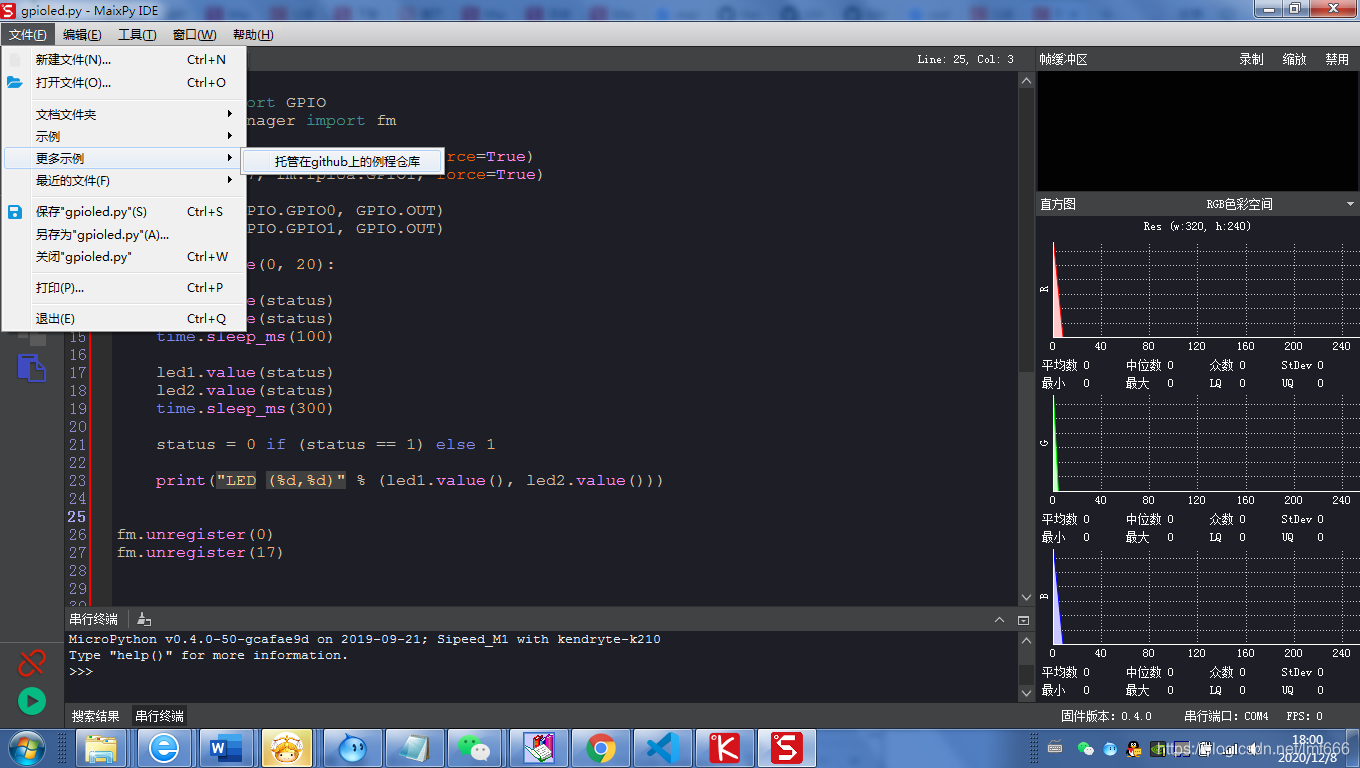Open blue round taskbar application
The image size is (1360, 768).
(x=351, y=748)
